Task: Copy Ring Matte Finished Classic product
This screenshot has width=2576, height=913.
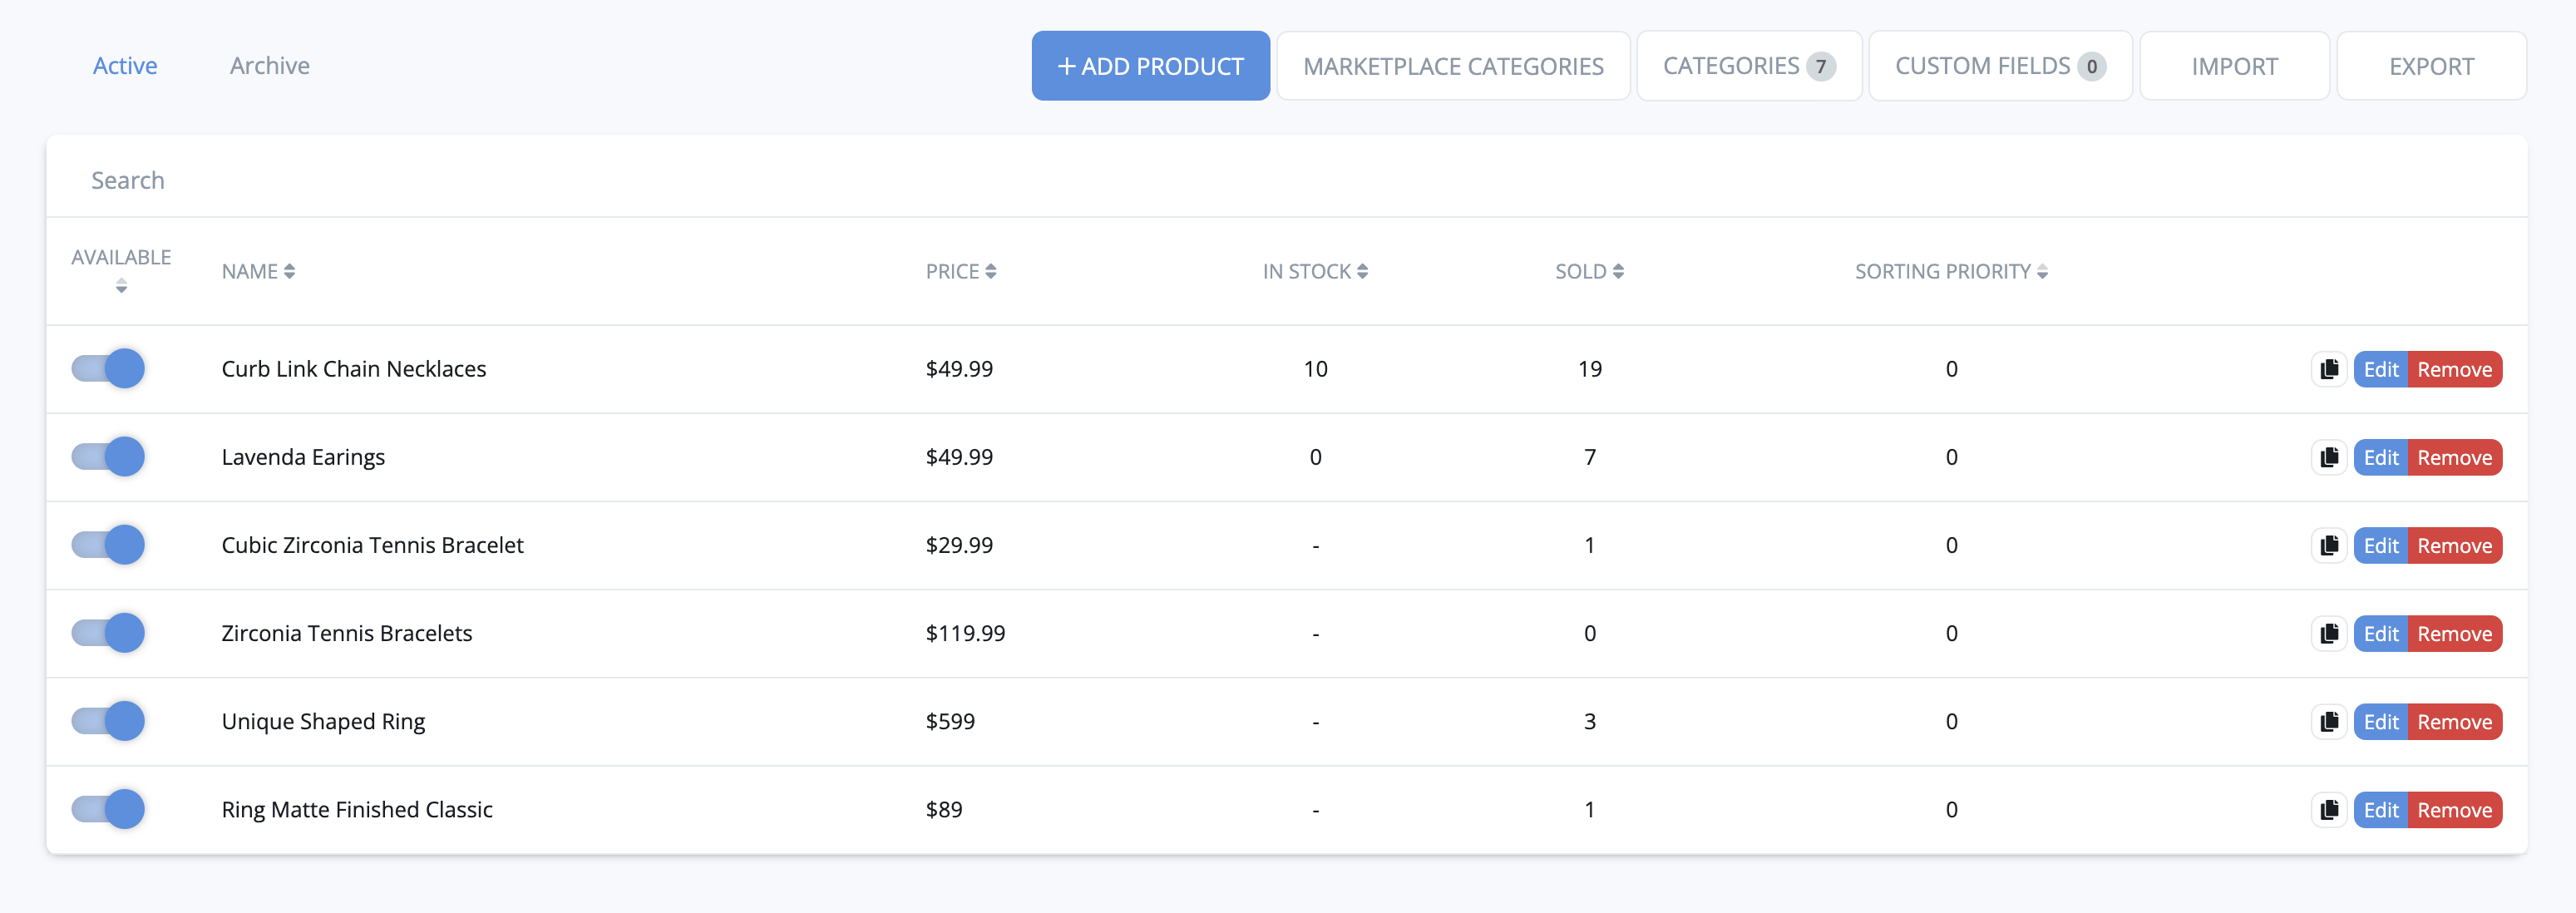Action: [x=2329, y=809]
